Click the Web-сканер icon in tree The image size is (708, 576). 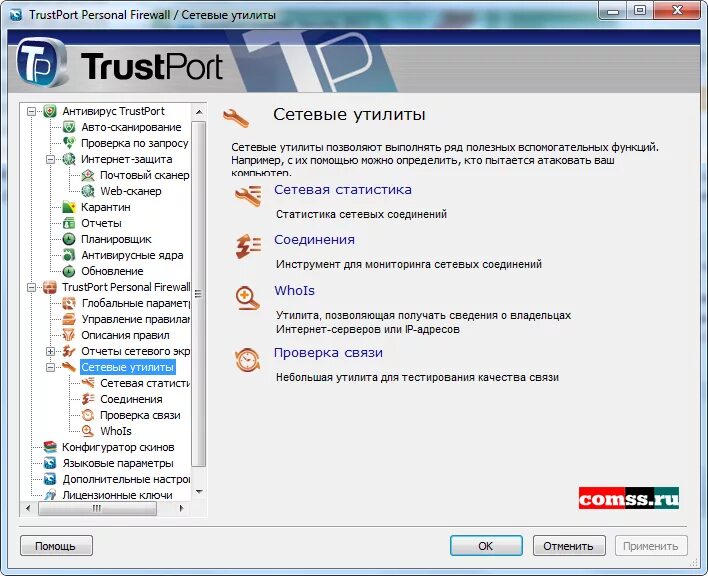click(88, 191)
